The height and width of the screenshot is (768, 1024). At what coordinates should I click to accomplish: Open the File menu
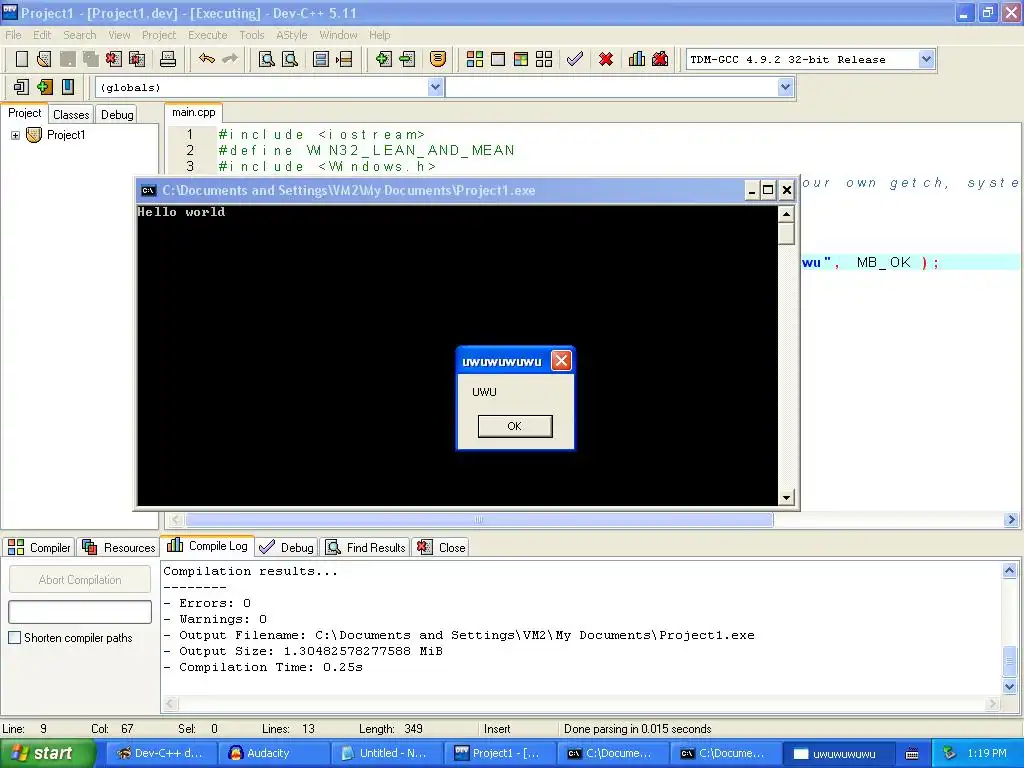(x=13, y=35)
